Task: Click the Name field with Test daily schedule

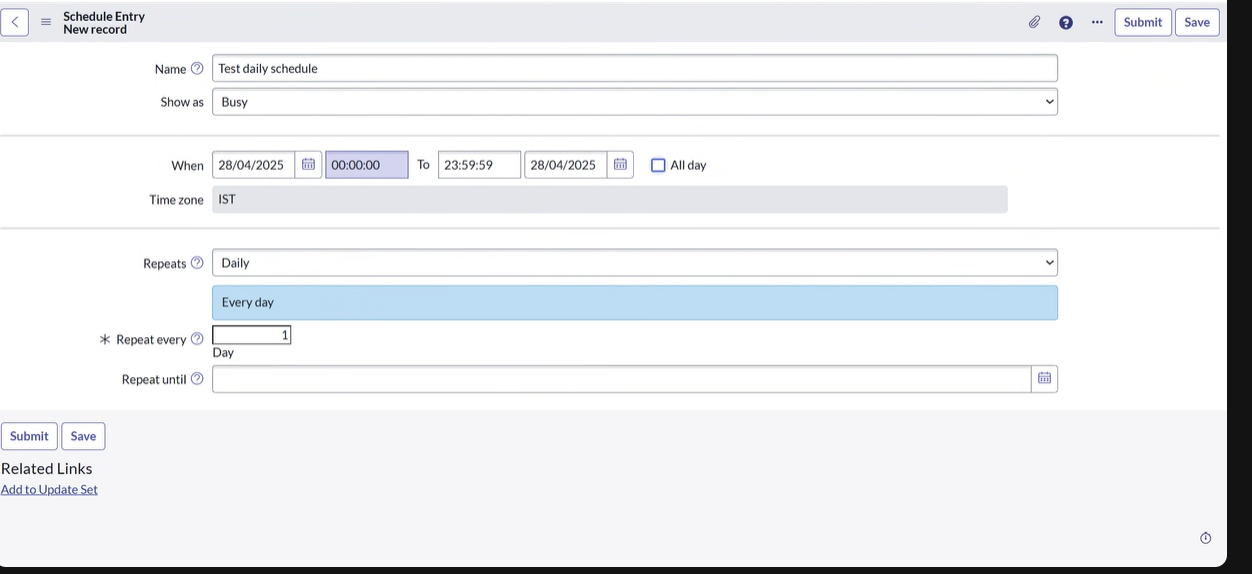Action: pos(635,68)
